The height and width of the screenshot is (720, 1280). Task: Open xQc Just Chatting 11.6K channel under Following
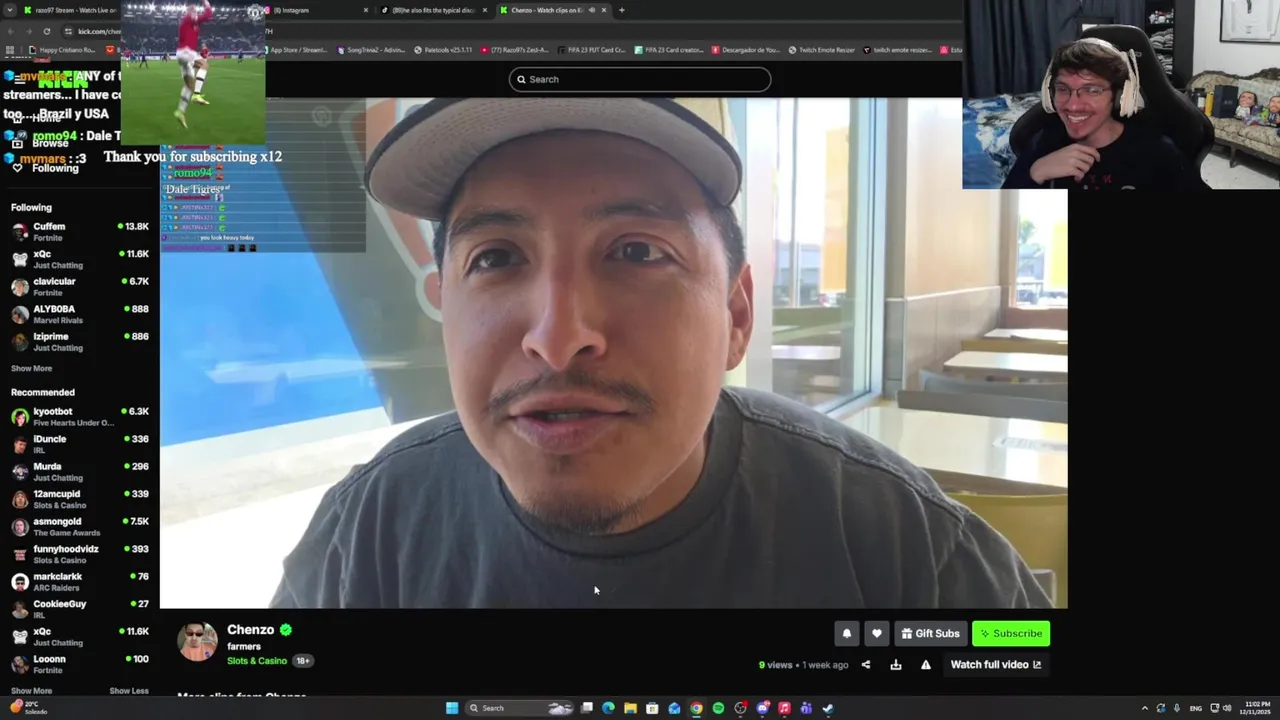(80, 259)
